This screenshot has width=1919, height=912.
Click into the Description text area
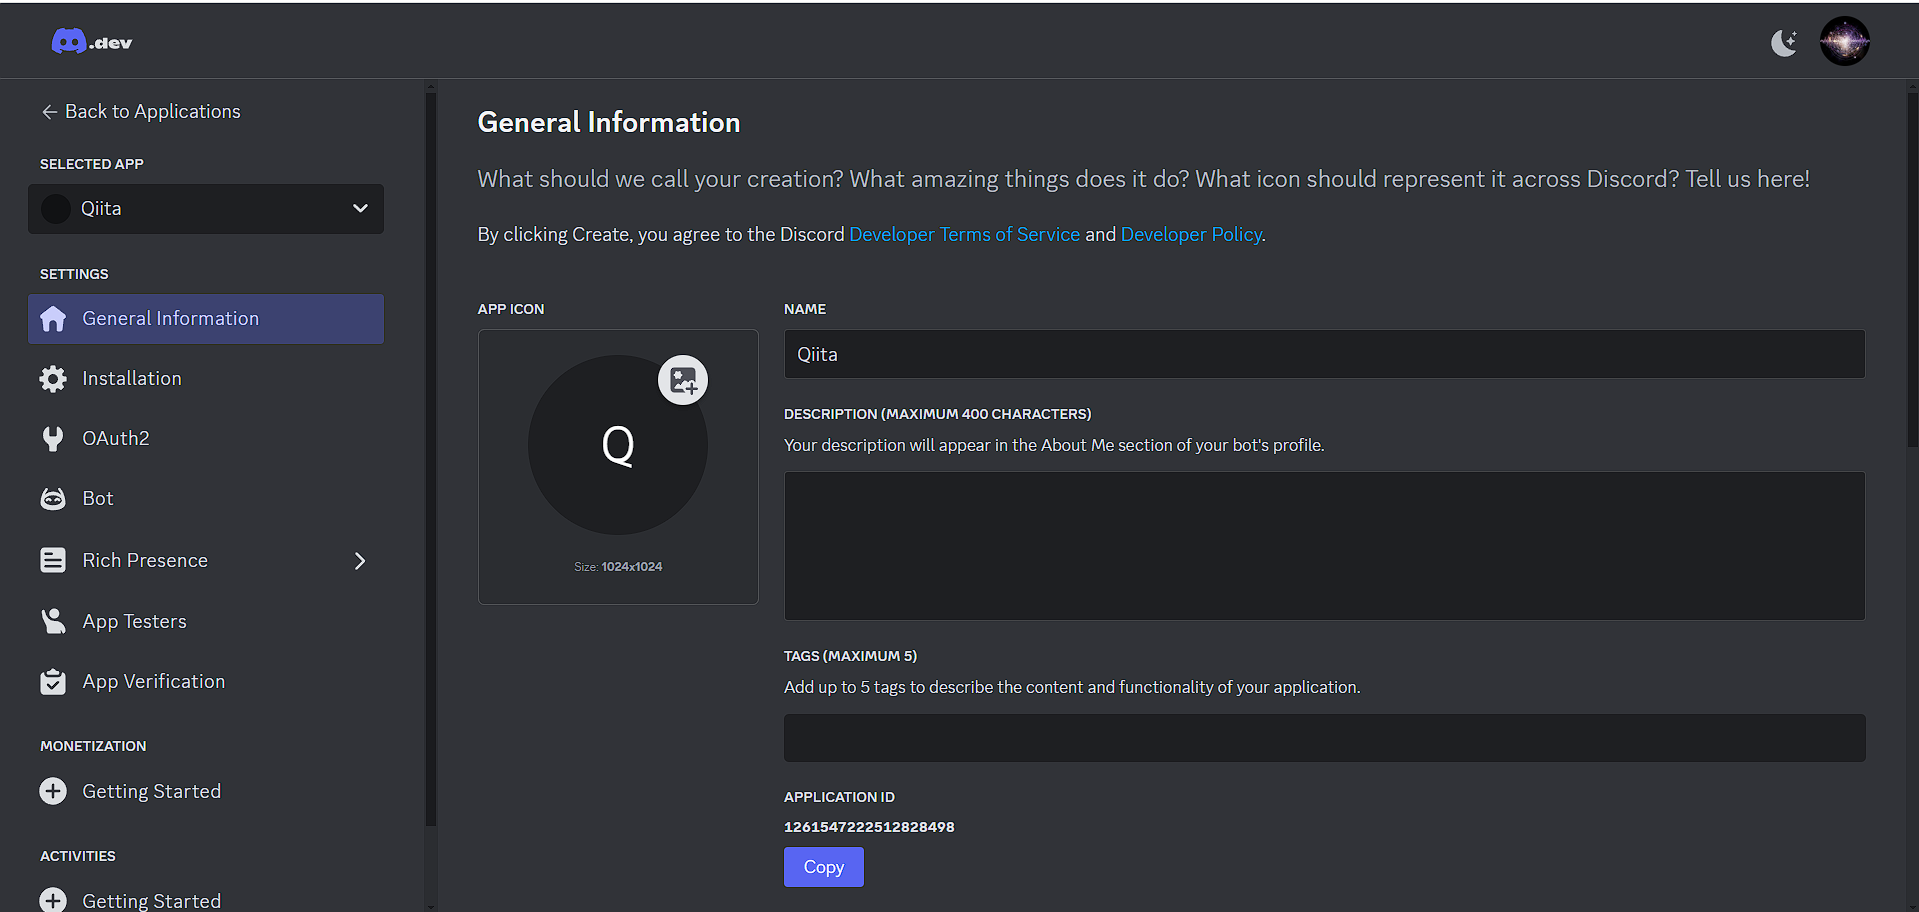click(1324, 546)
